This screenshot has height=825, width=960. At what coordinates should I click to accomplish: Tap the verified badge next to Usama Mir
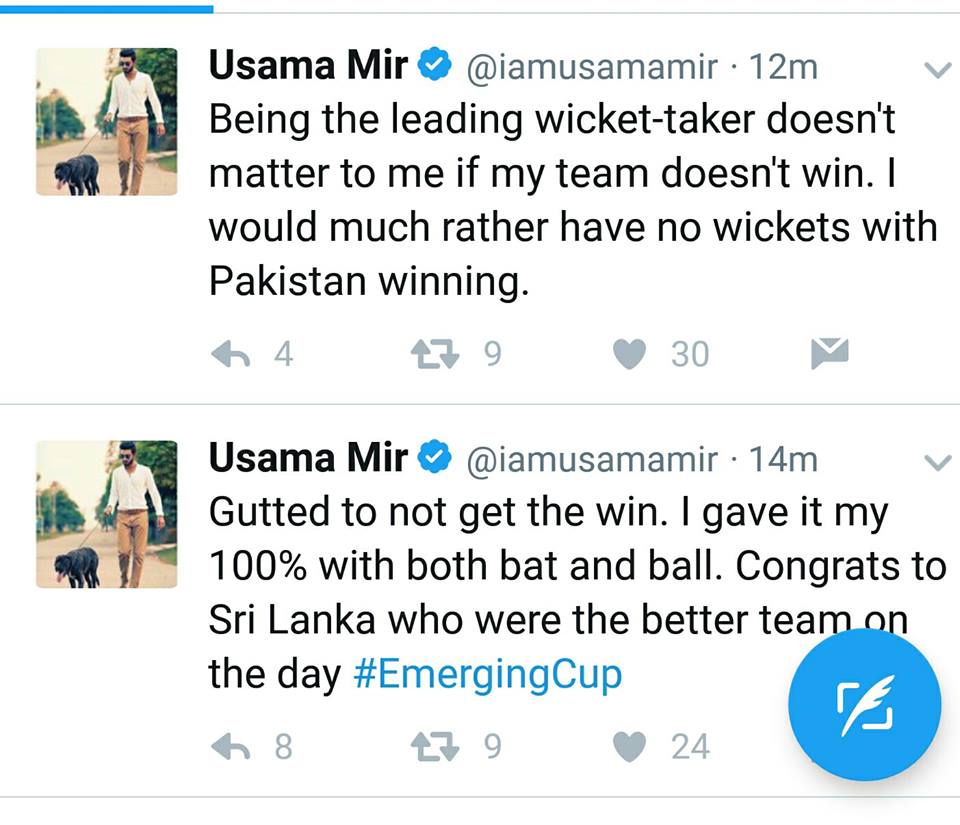click(x=433, y=64)
